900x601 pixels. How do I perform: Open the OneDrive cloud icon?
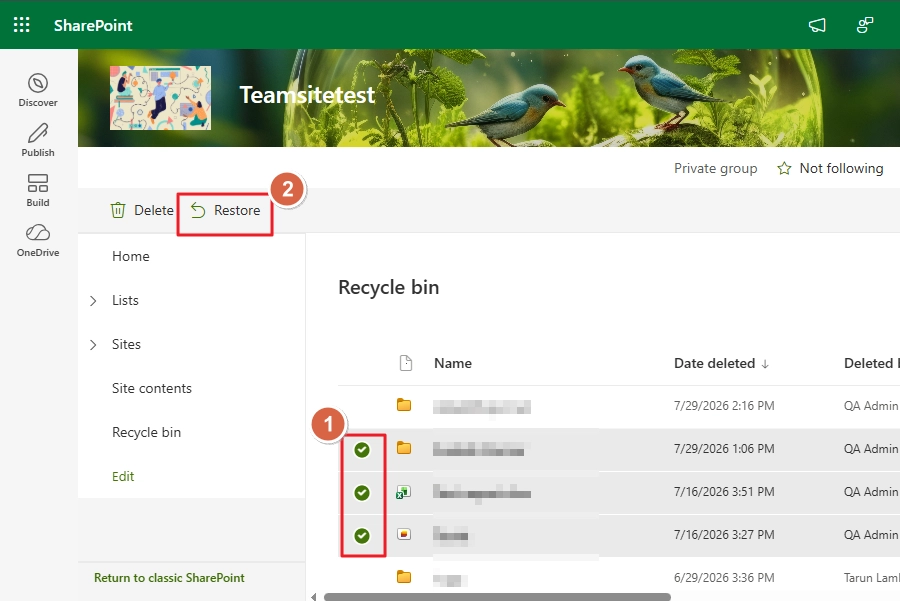click(x=38, y=232)
